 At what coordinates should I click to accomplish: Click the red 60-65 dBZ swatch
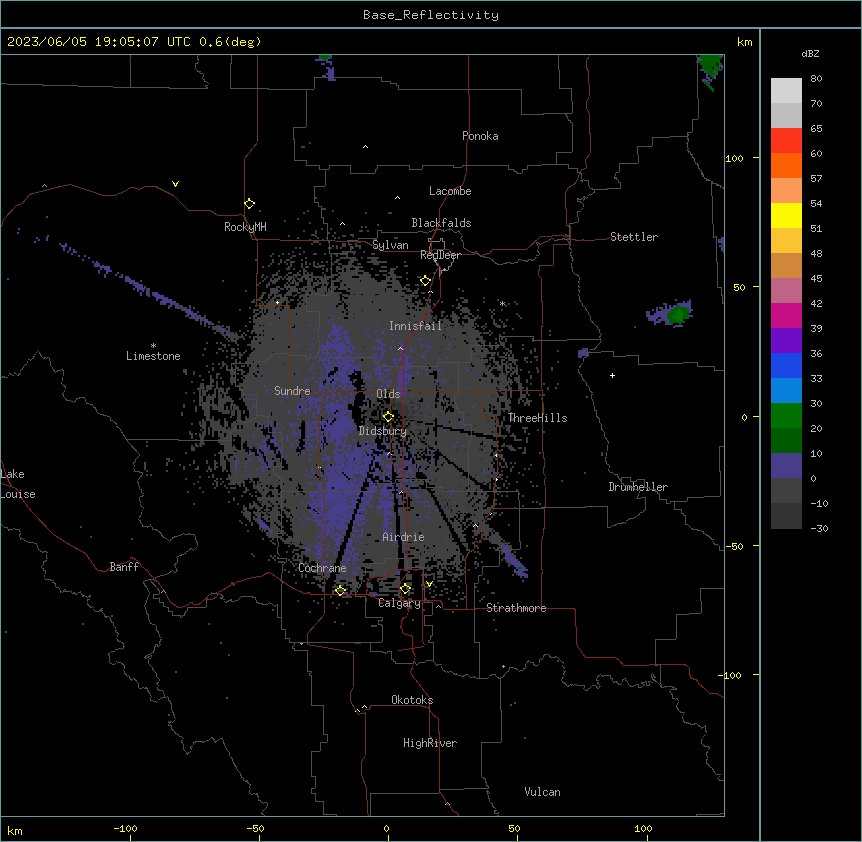(786, 141)
